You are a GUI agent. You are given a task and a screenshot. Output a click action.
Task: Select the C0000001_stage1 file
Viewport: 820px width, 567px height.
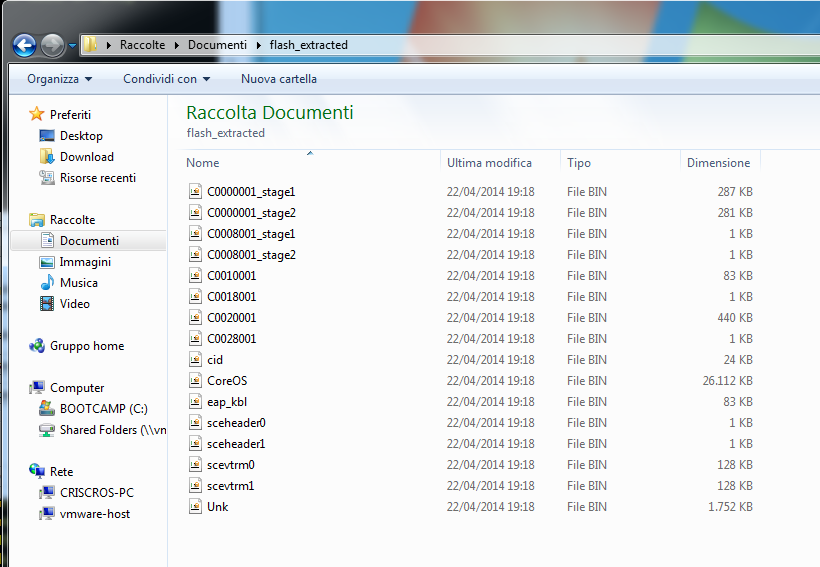click(x=251, y=191)
